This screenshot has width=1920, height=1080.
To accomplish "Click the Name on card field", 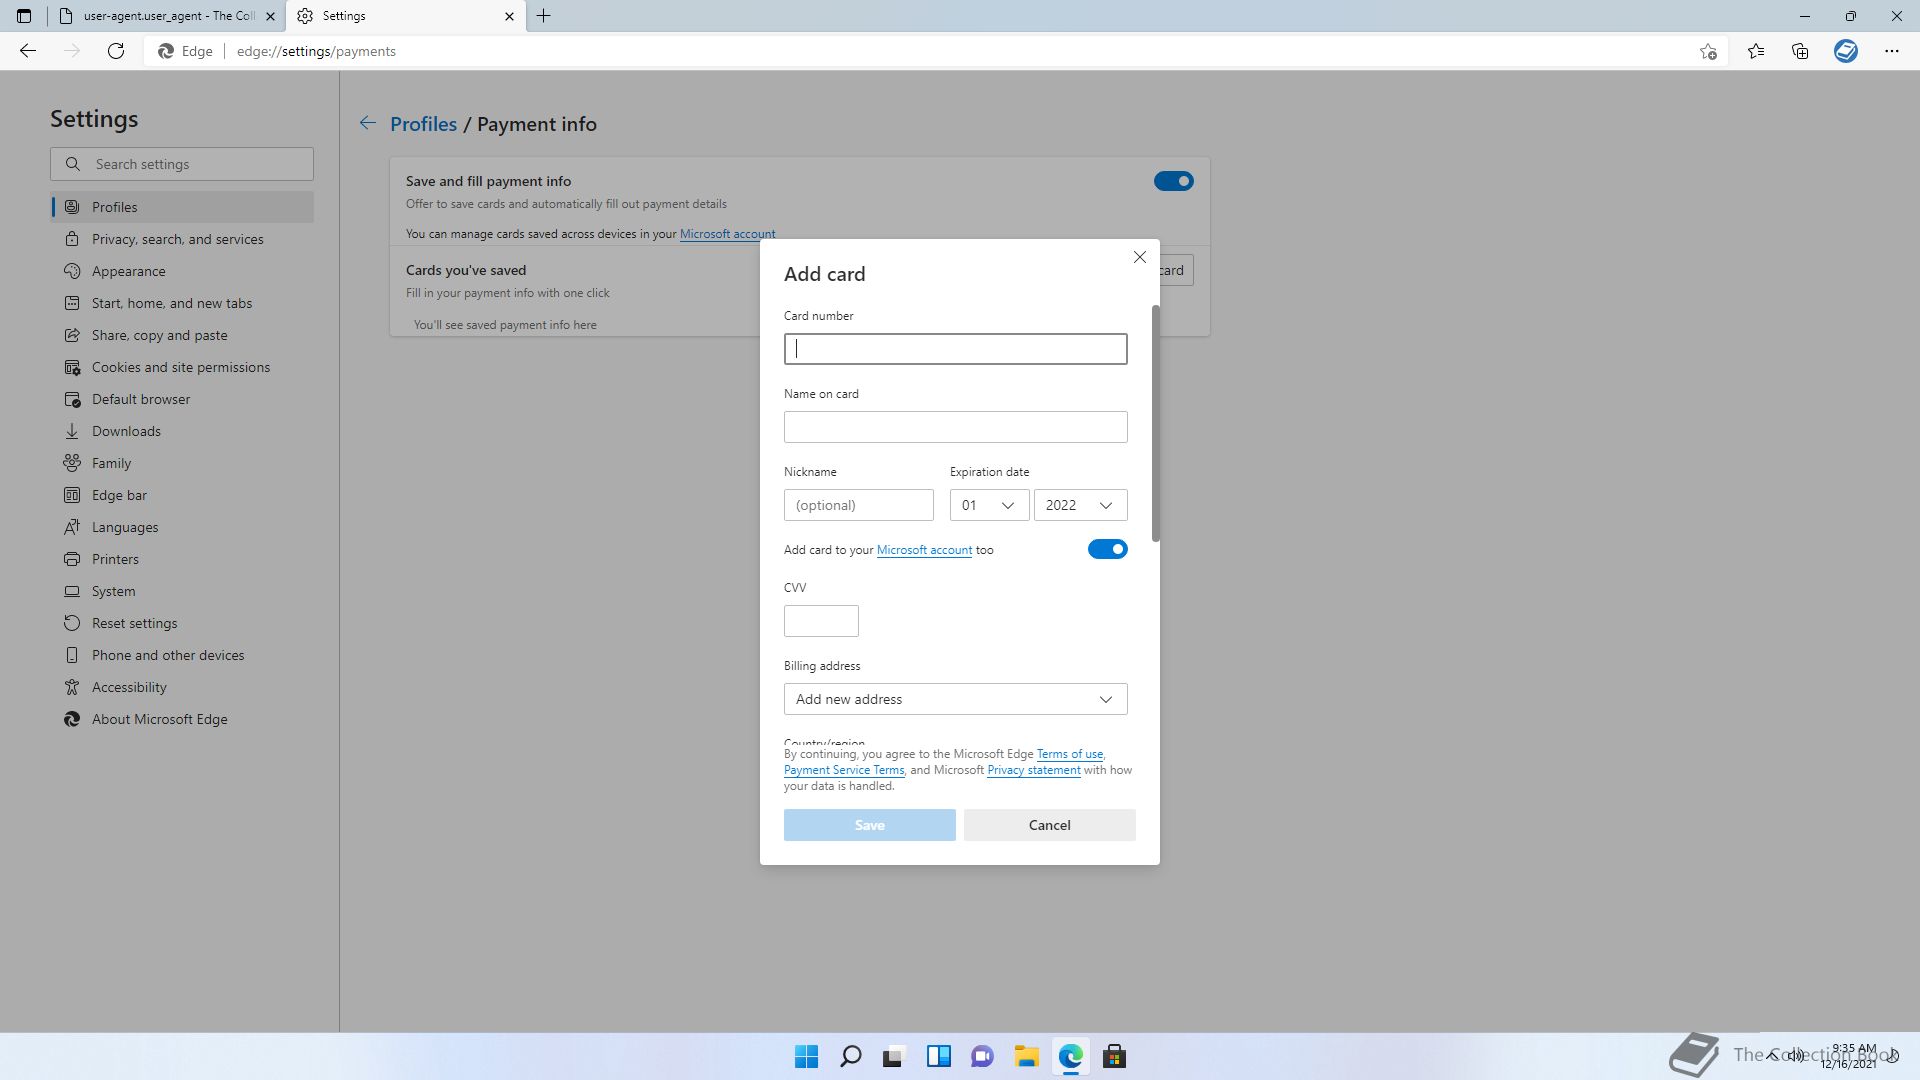I will coord(955,427).
